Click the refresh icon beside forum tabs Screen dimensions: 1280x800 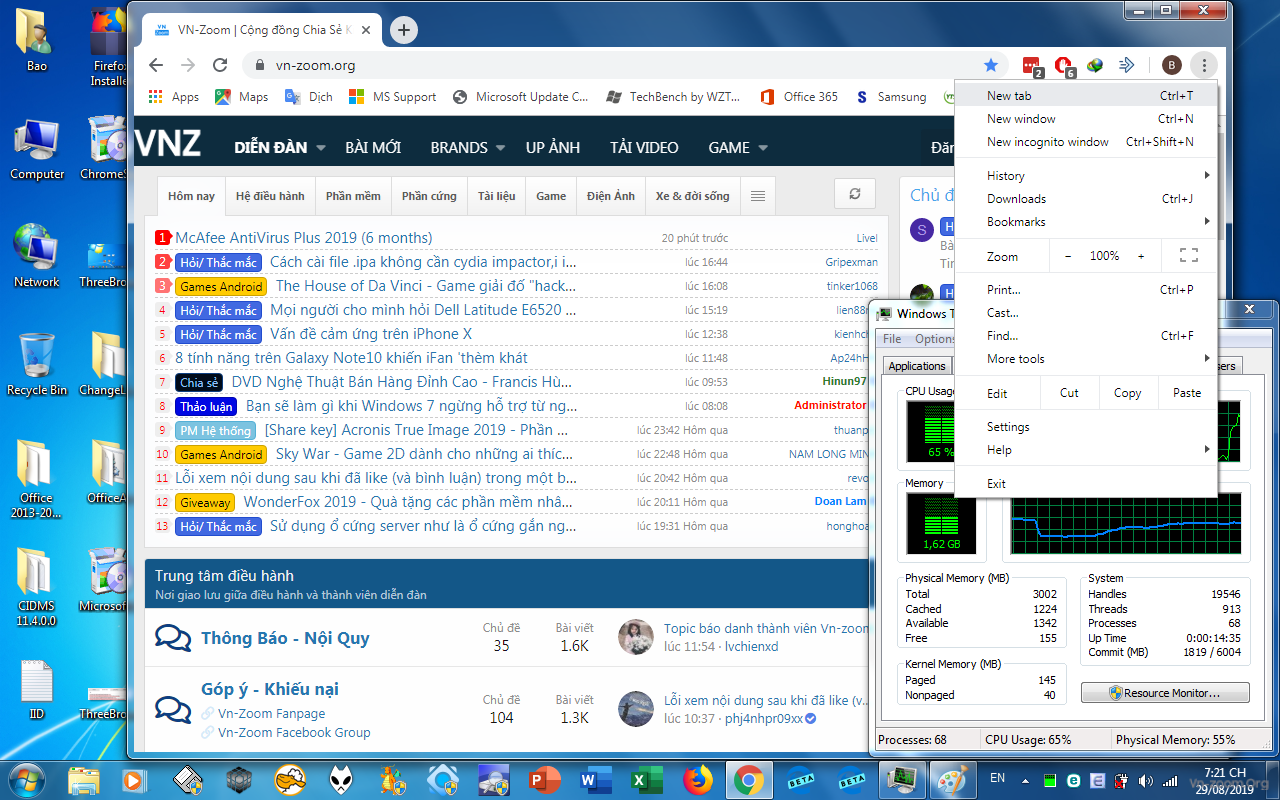(x=855, y=194)
